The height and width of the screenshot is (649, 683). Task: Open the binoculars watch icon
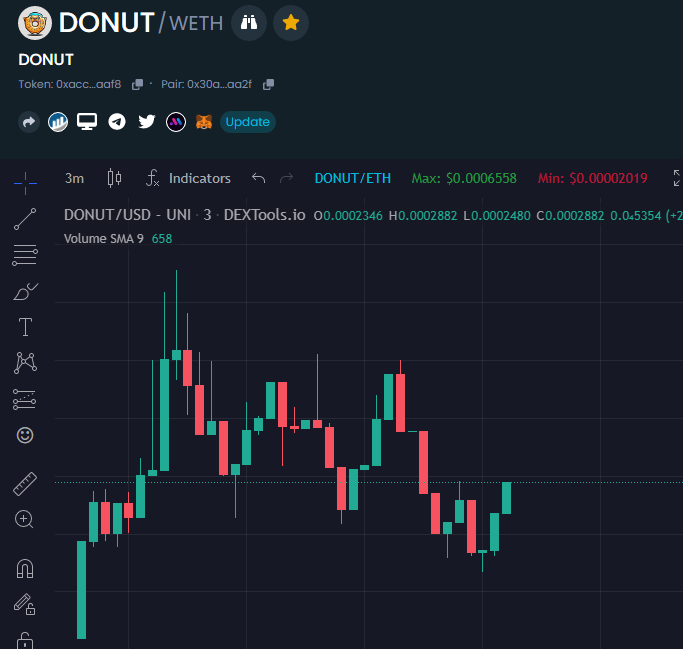pyautogui.click(x=249, y=23)
